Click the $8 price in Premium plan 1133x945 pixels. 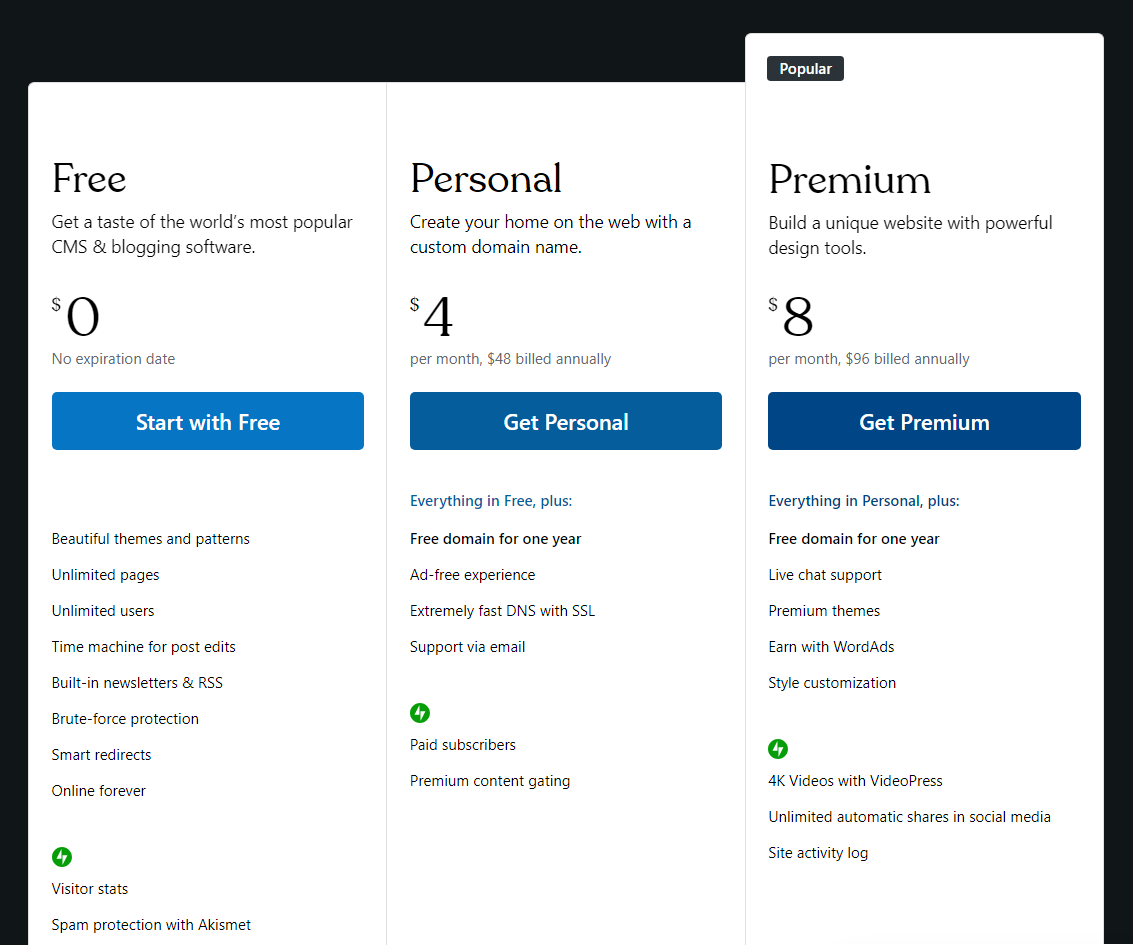click(790, 316)
